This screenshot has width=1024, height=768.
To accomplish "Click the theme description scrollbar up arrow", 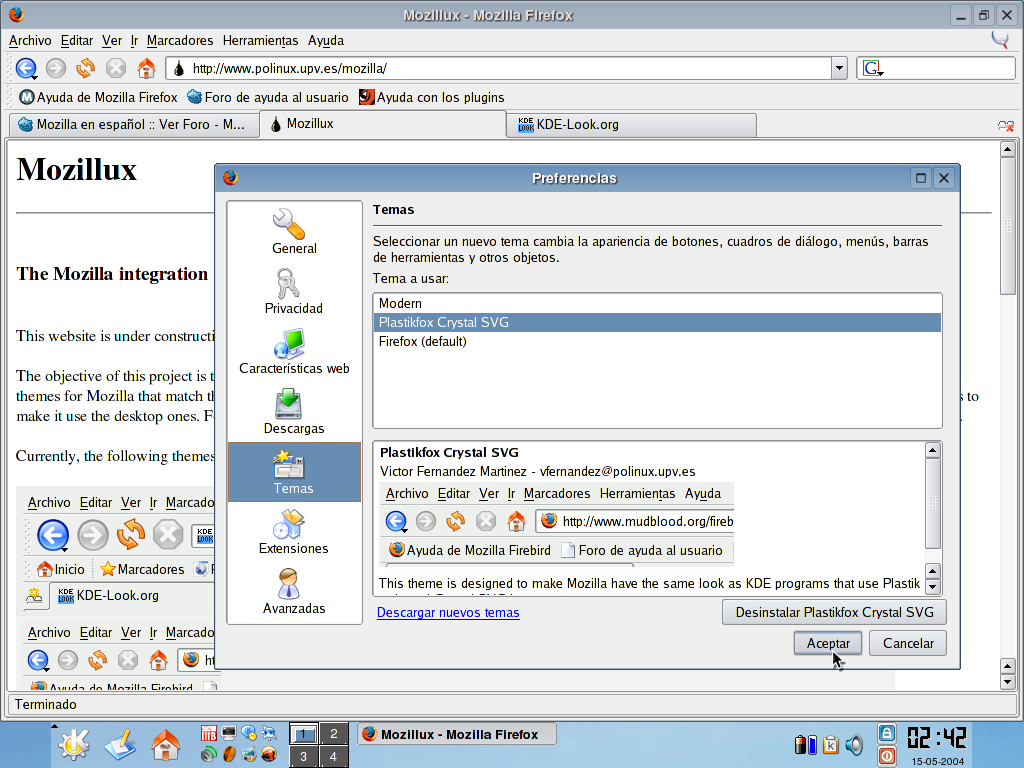I will [x=933, y=450].
